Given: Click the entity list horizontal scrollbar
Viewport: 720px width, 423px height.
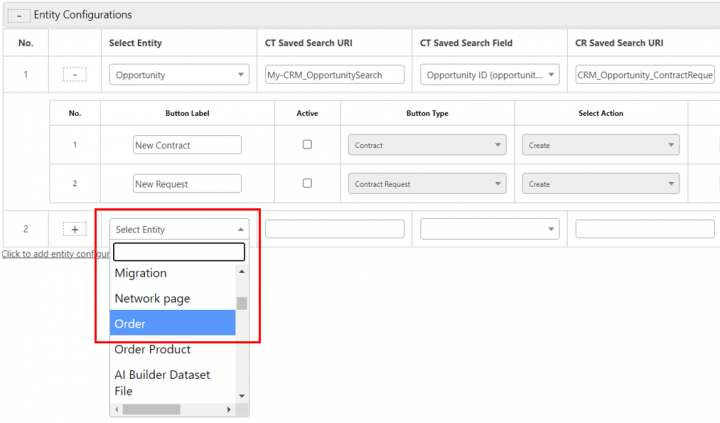Looking at the screenshot, I should 152,409.
